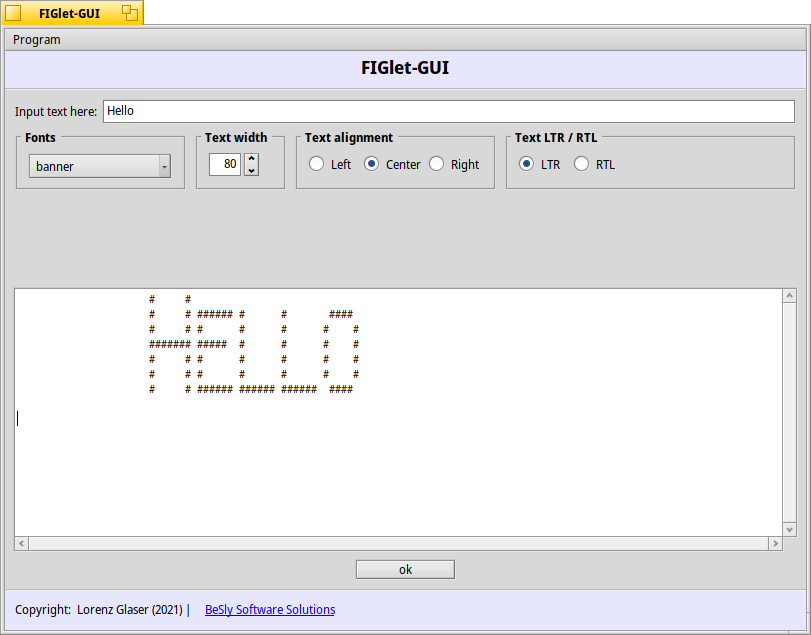Click the horizontal scrollbar right arrow
The height and width of the screenshot is (635, 811).
(x=775, y=543)
